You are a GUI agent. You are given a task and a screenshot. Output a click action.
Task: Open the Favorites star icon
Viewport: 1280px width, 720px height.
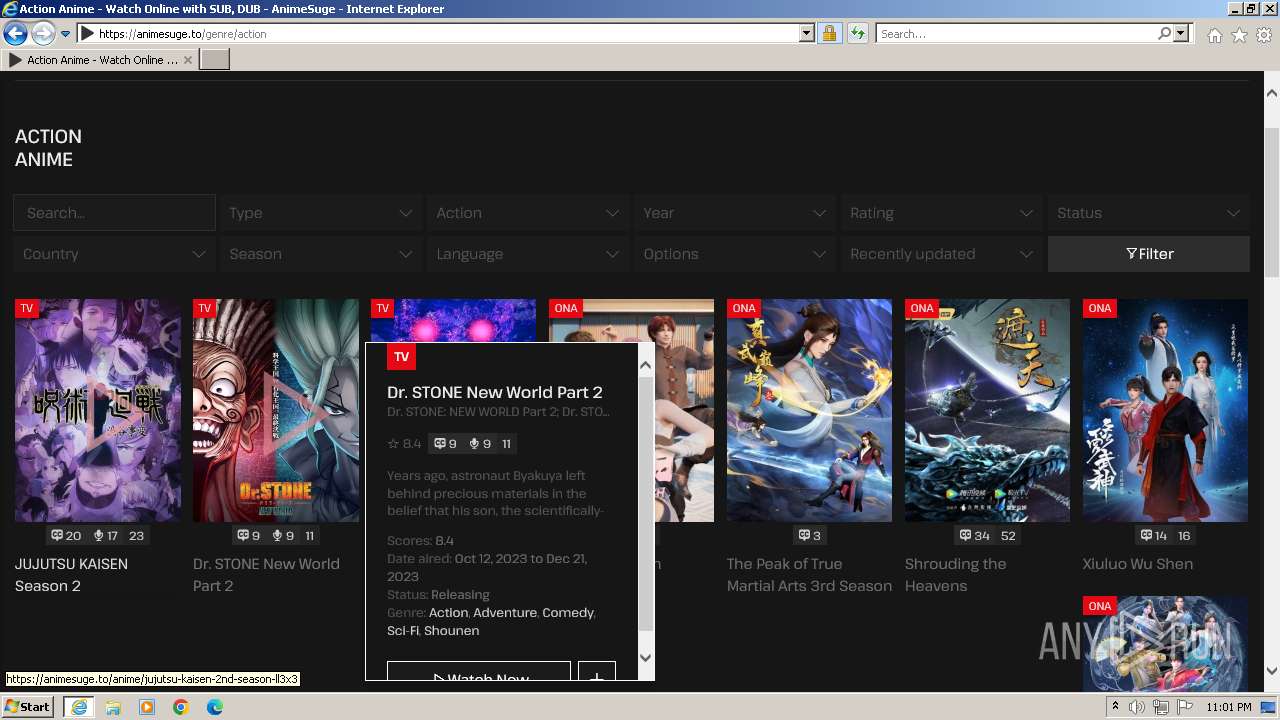tap(1239, 35)
